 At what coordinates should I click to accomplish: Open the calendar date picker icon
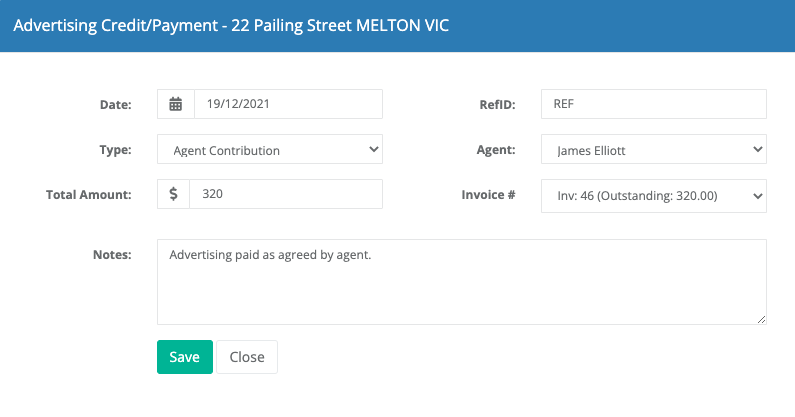tap(175, 104)
